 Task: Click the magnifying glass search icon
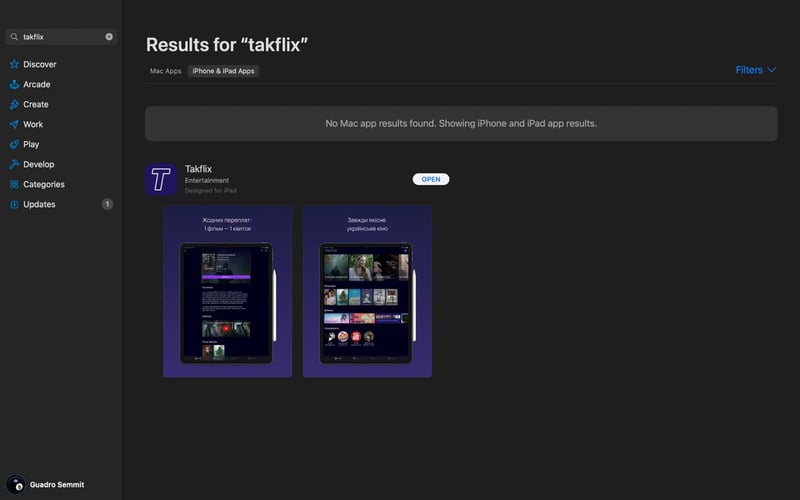[x=14, y=36]
